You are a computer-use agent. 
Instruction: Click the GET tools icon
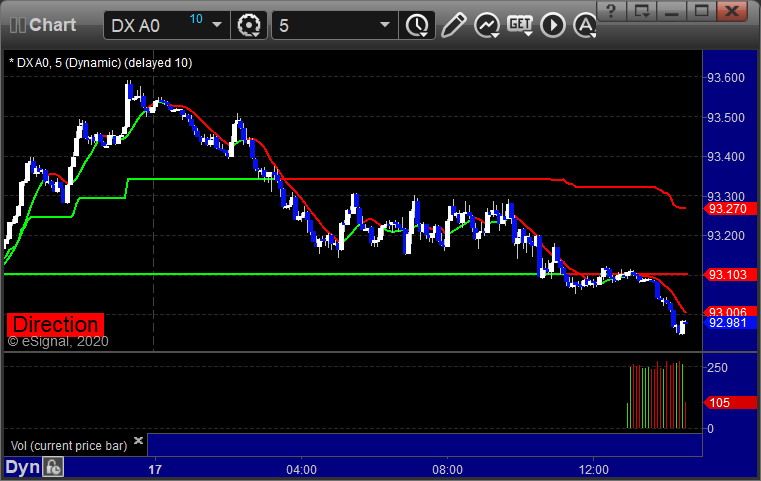[x=520, y=25]
